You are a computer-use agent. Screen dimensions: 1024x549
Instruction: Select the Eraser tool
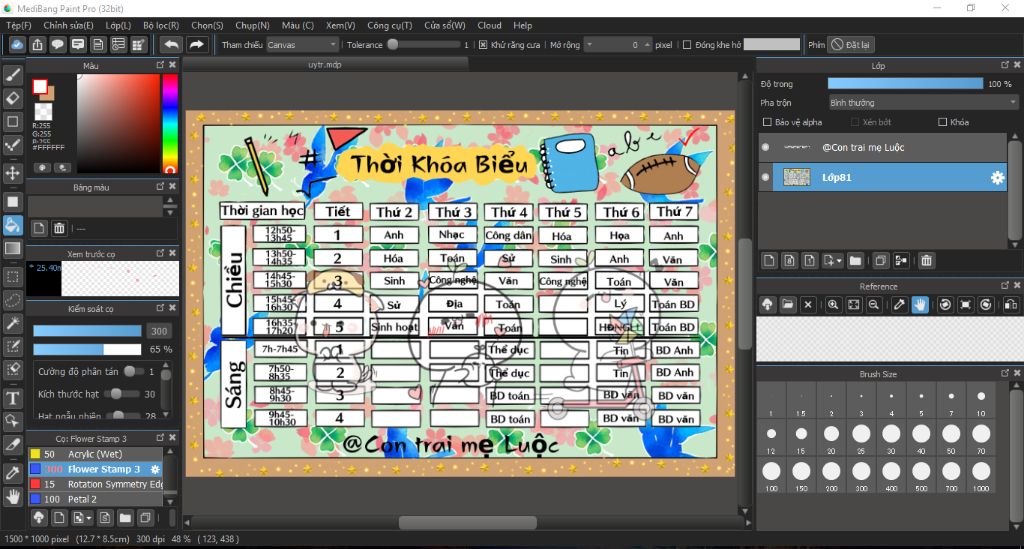click(x=12, y=99)
